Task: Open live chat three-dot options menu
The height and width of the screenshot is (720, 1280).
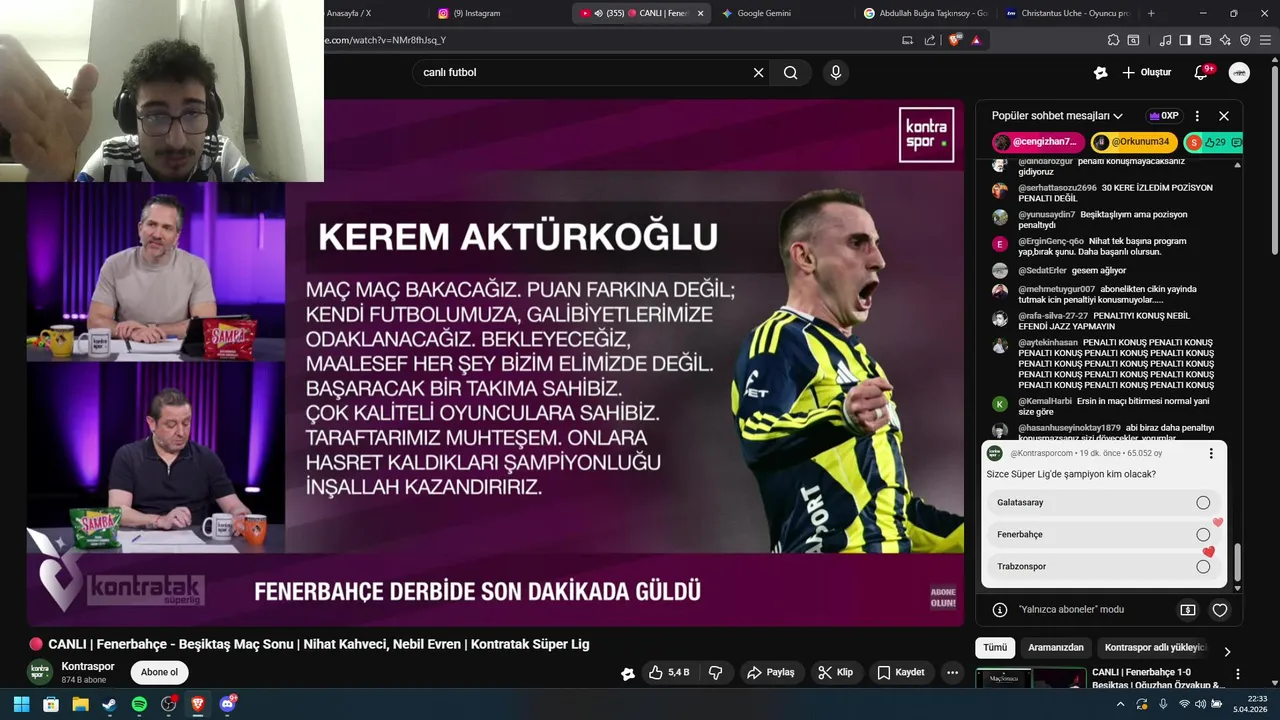Action: tap(1197, 116)
